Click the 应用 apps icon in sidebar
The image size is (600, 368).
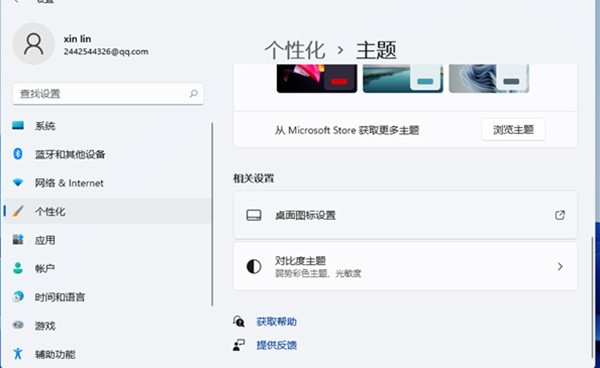18,239
